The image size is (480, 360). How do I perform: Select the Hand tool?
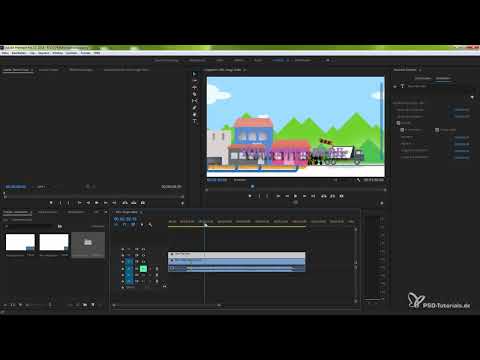(x=195, y=114)
